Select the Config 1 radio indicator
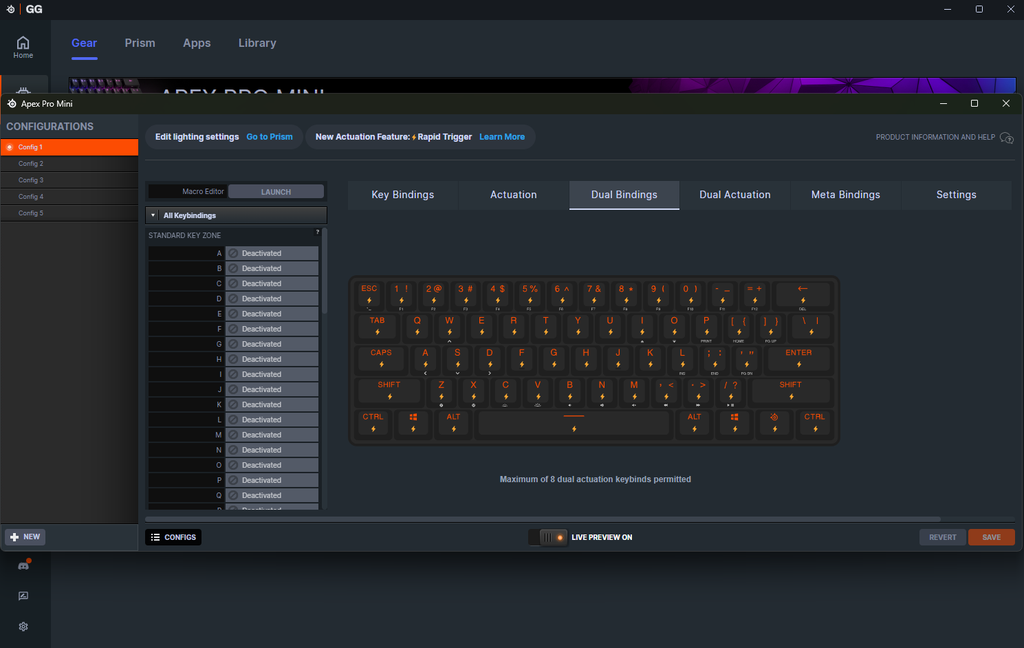1024x648 pixels. tap(10, 148)
